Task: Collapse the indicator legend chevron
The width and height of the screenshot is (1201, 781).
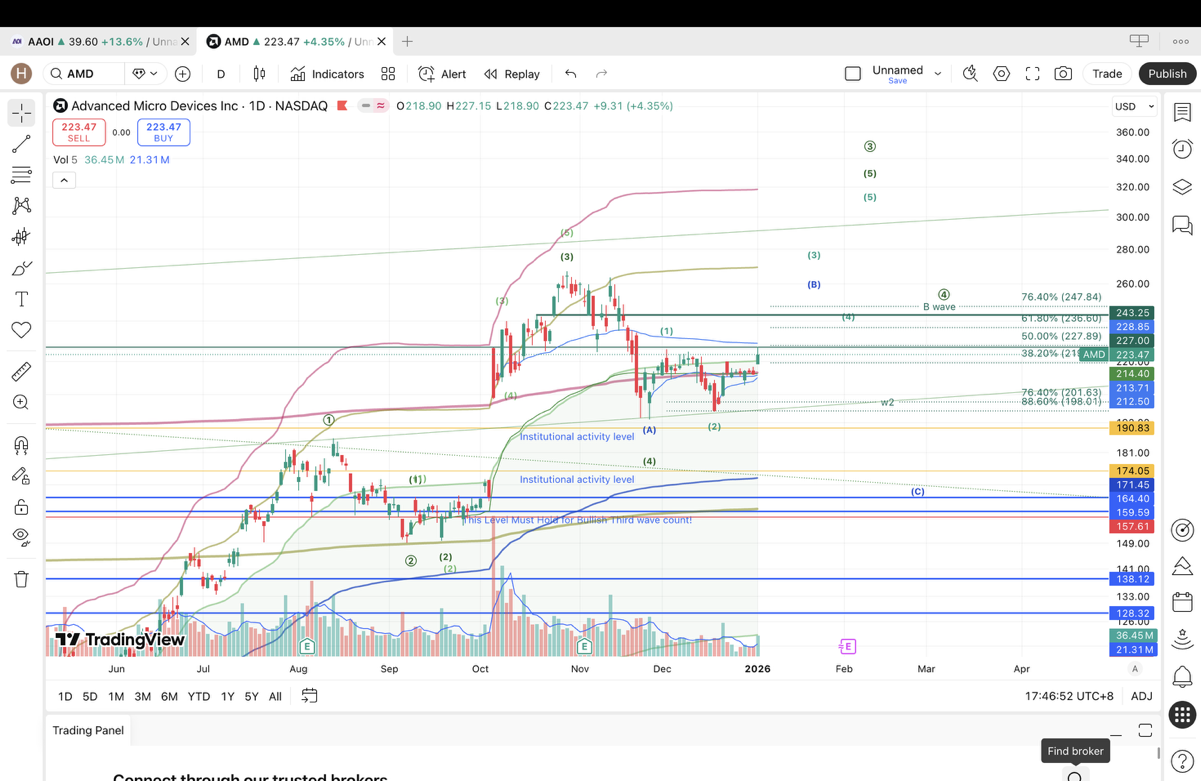Action: pyautogui.click(x=64, y=181)
